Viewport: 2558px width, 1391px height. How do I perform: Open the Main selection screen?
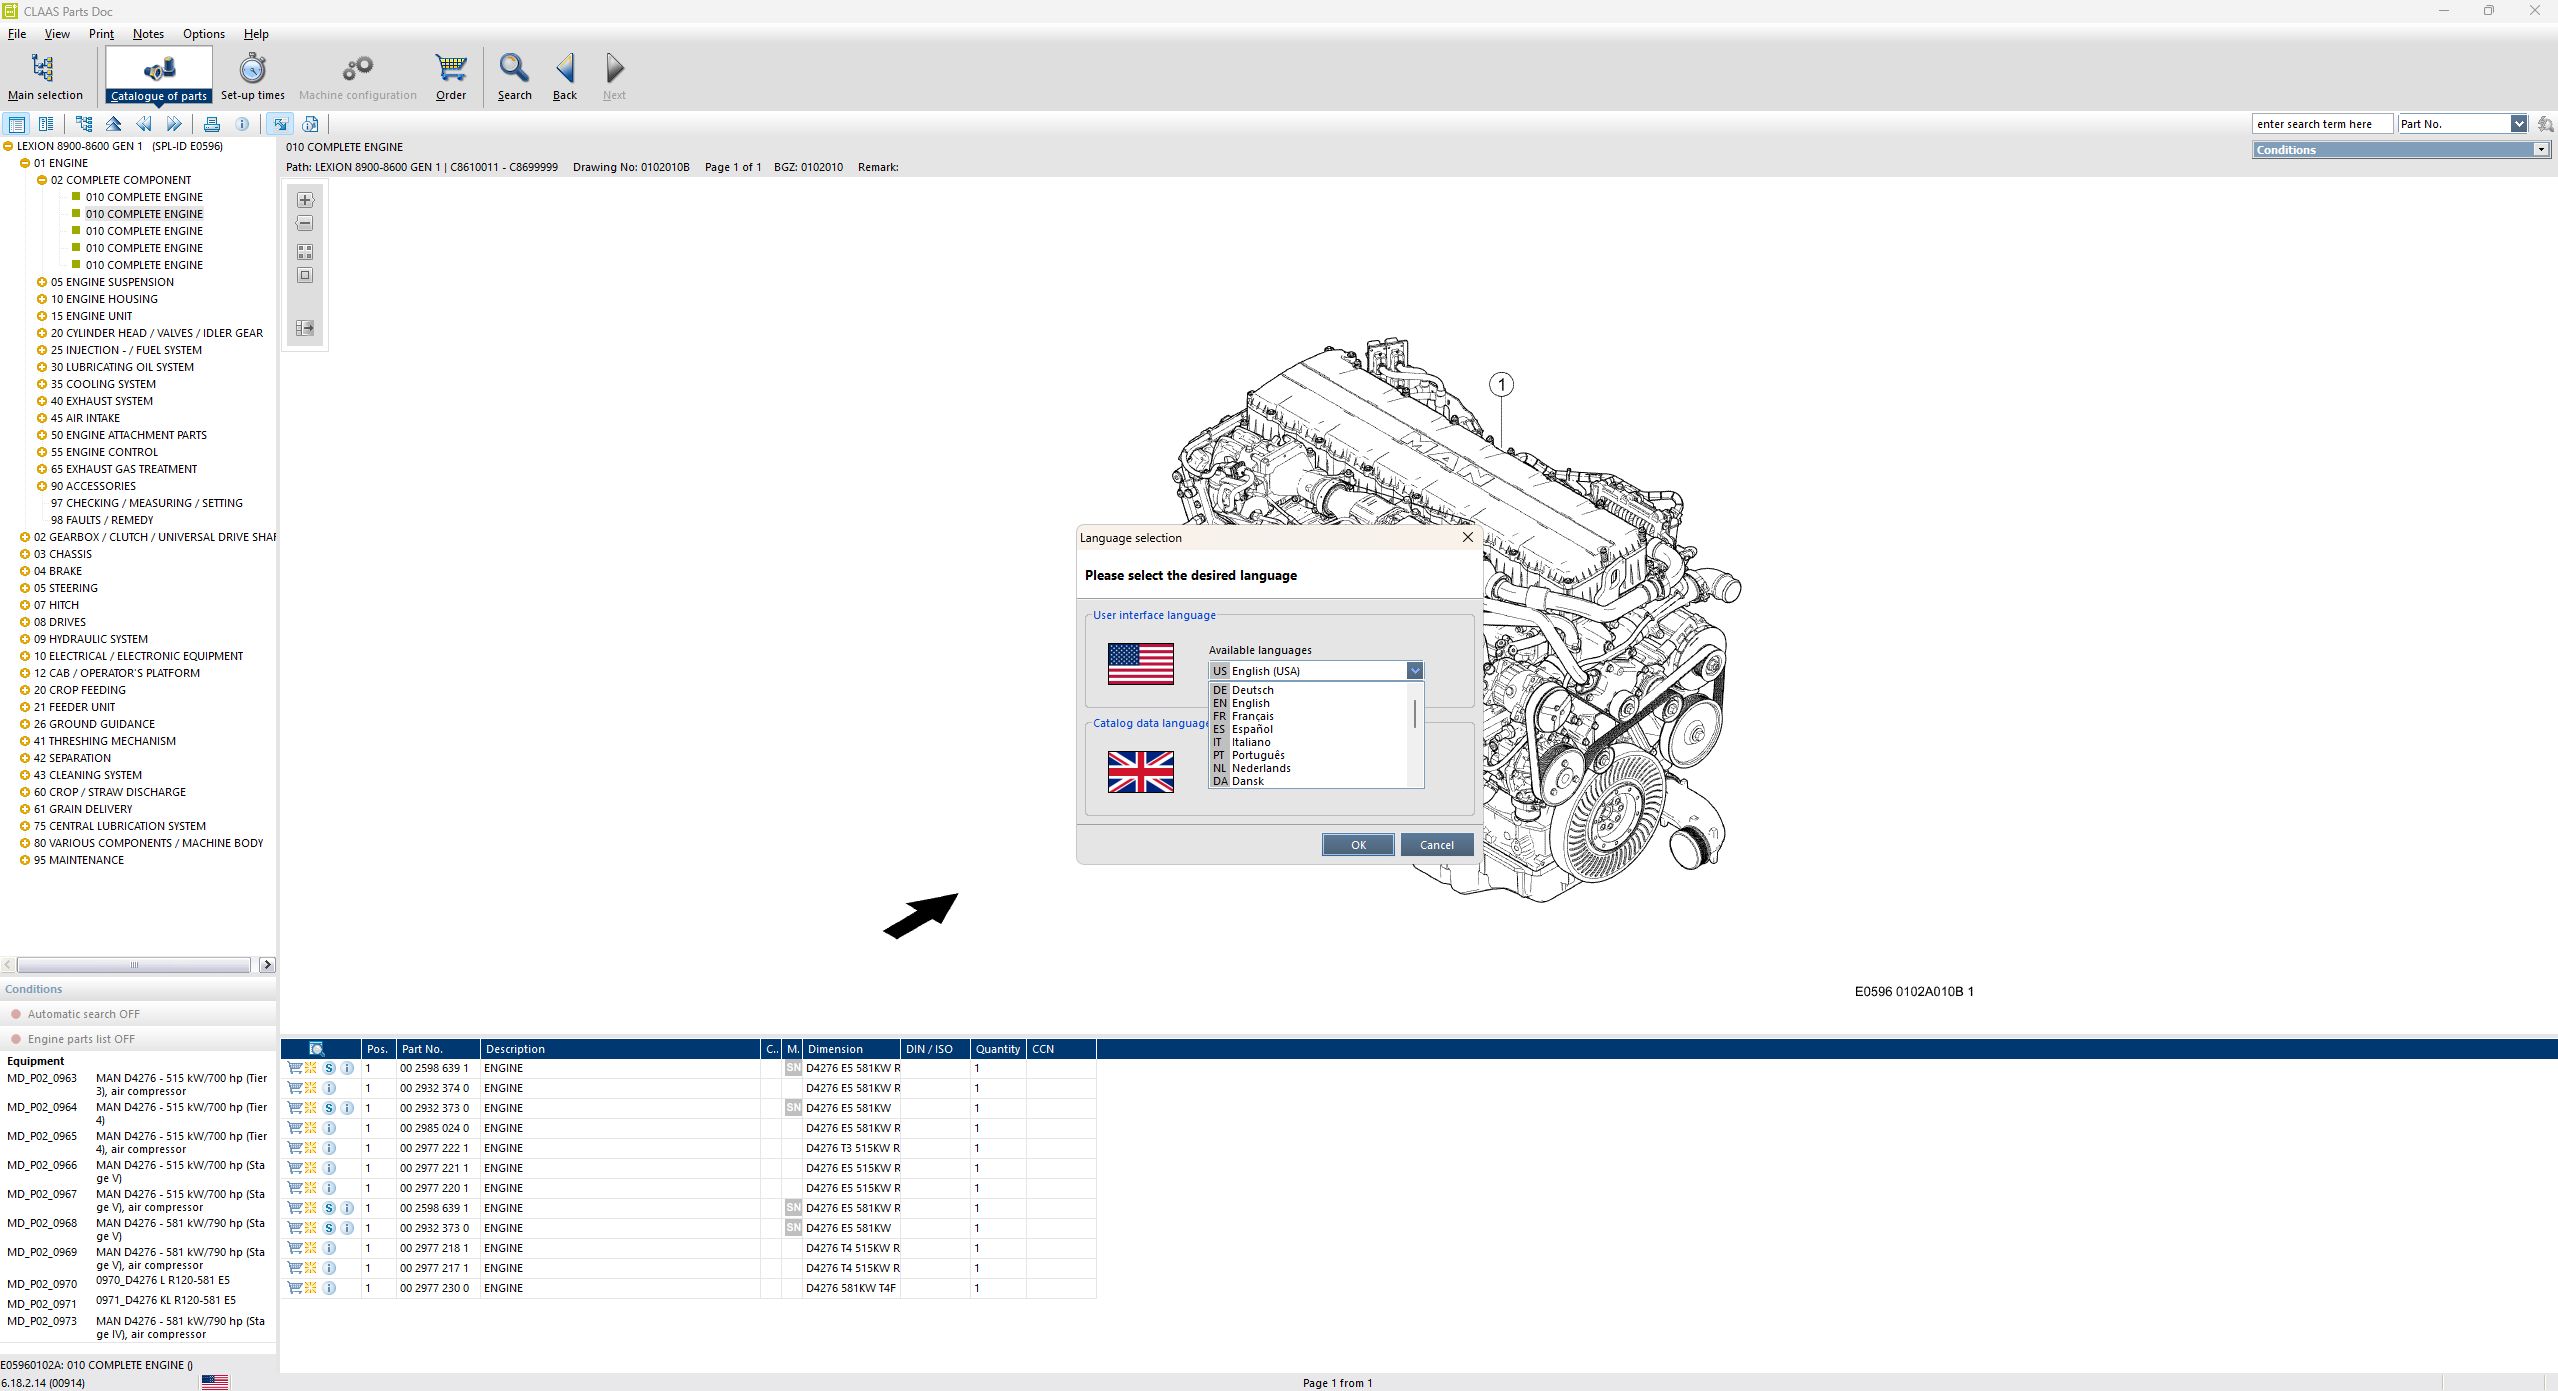44,75
